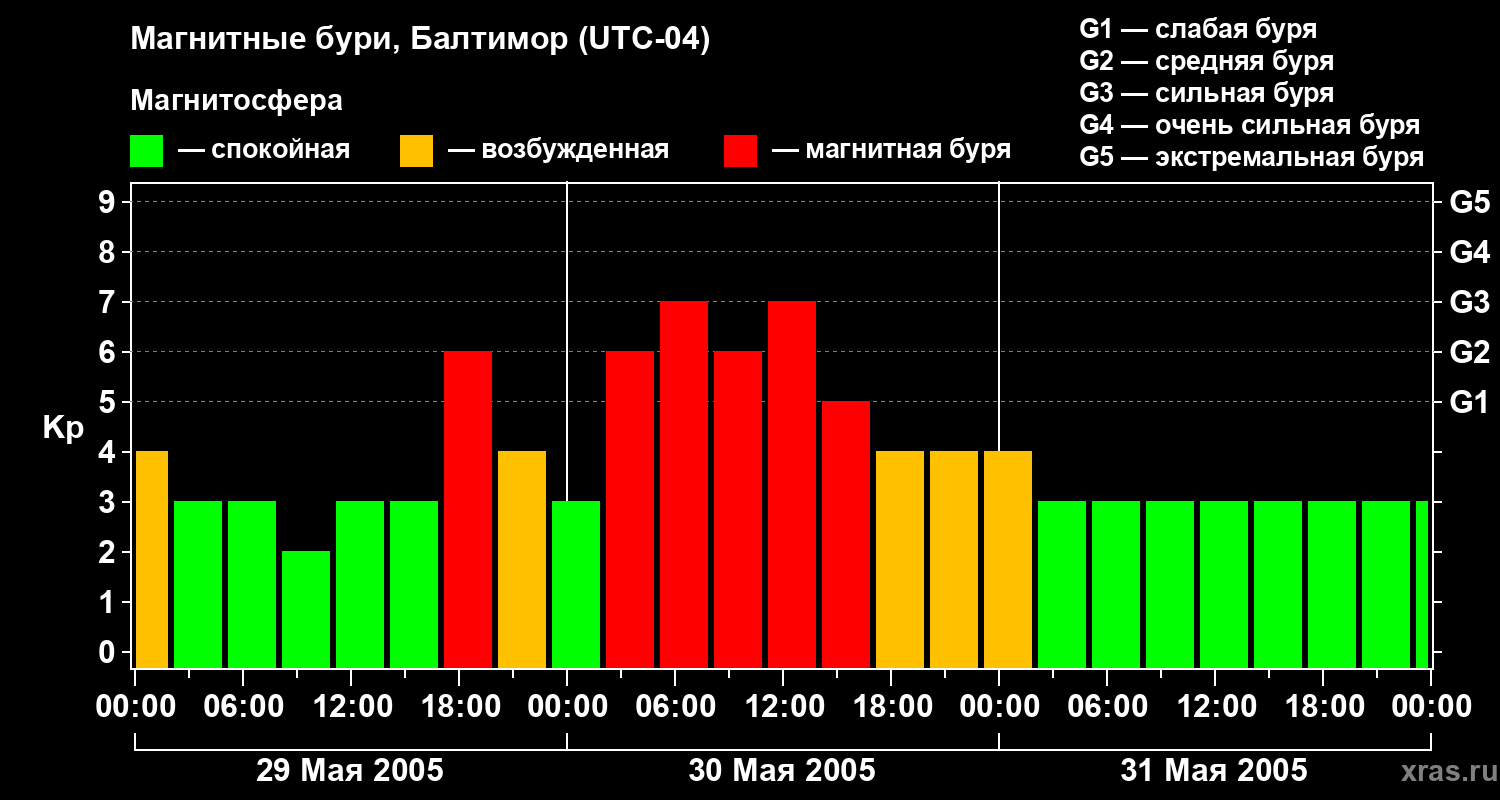Select the 'G3 — сильная буря' legend line

pos(1206,93)
